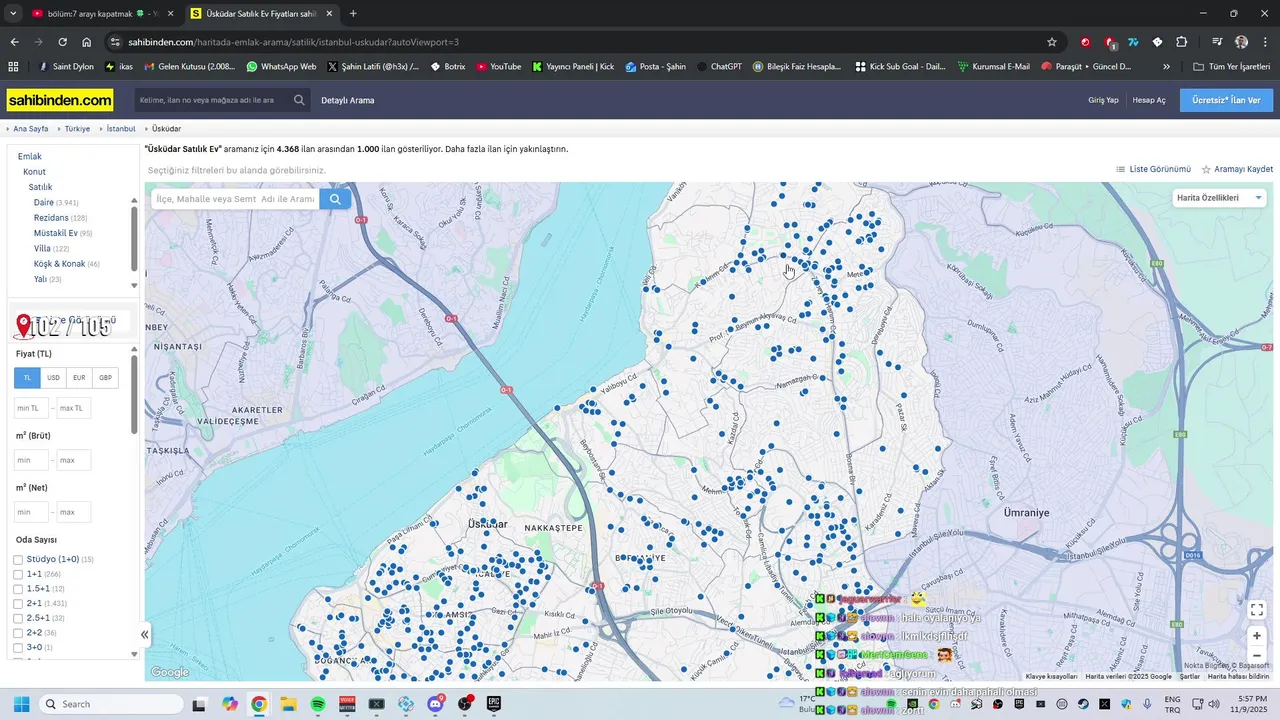Image resolution: width=1280 pixels, height=720 pixels.
Task: Go back to the previous page
Action: tap(14, 42)
